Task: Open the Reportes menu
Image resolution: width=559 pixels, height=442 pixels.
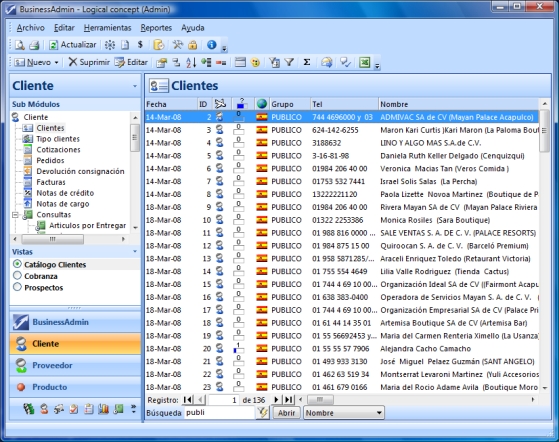Action: click(156, 28)
